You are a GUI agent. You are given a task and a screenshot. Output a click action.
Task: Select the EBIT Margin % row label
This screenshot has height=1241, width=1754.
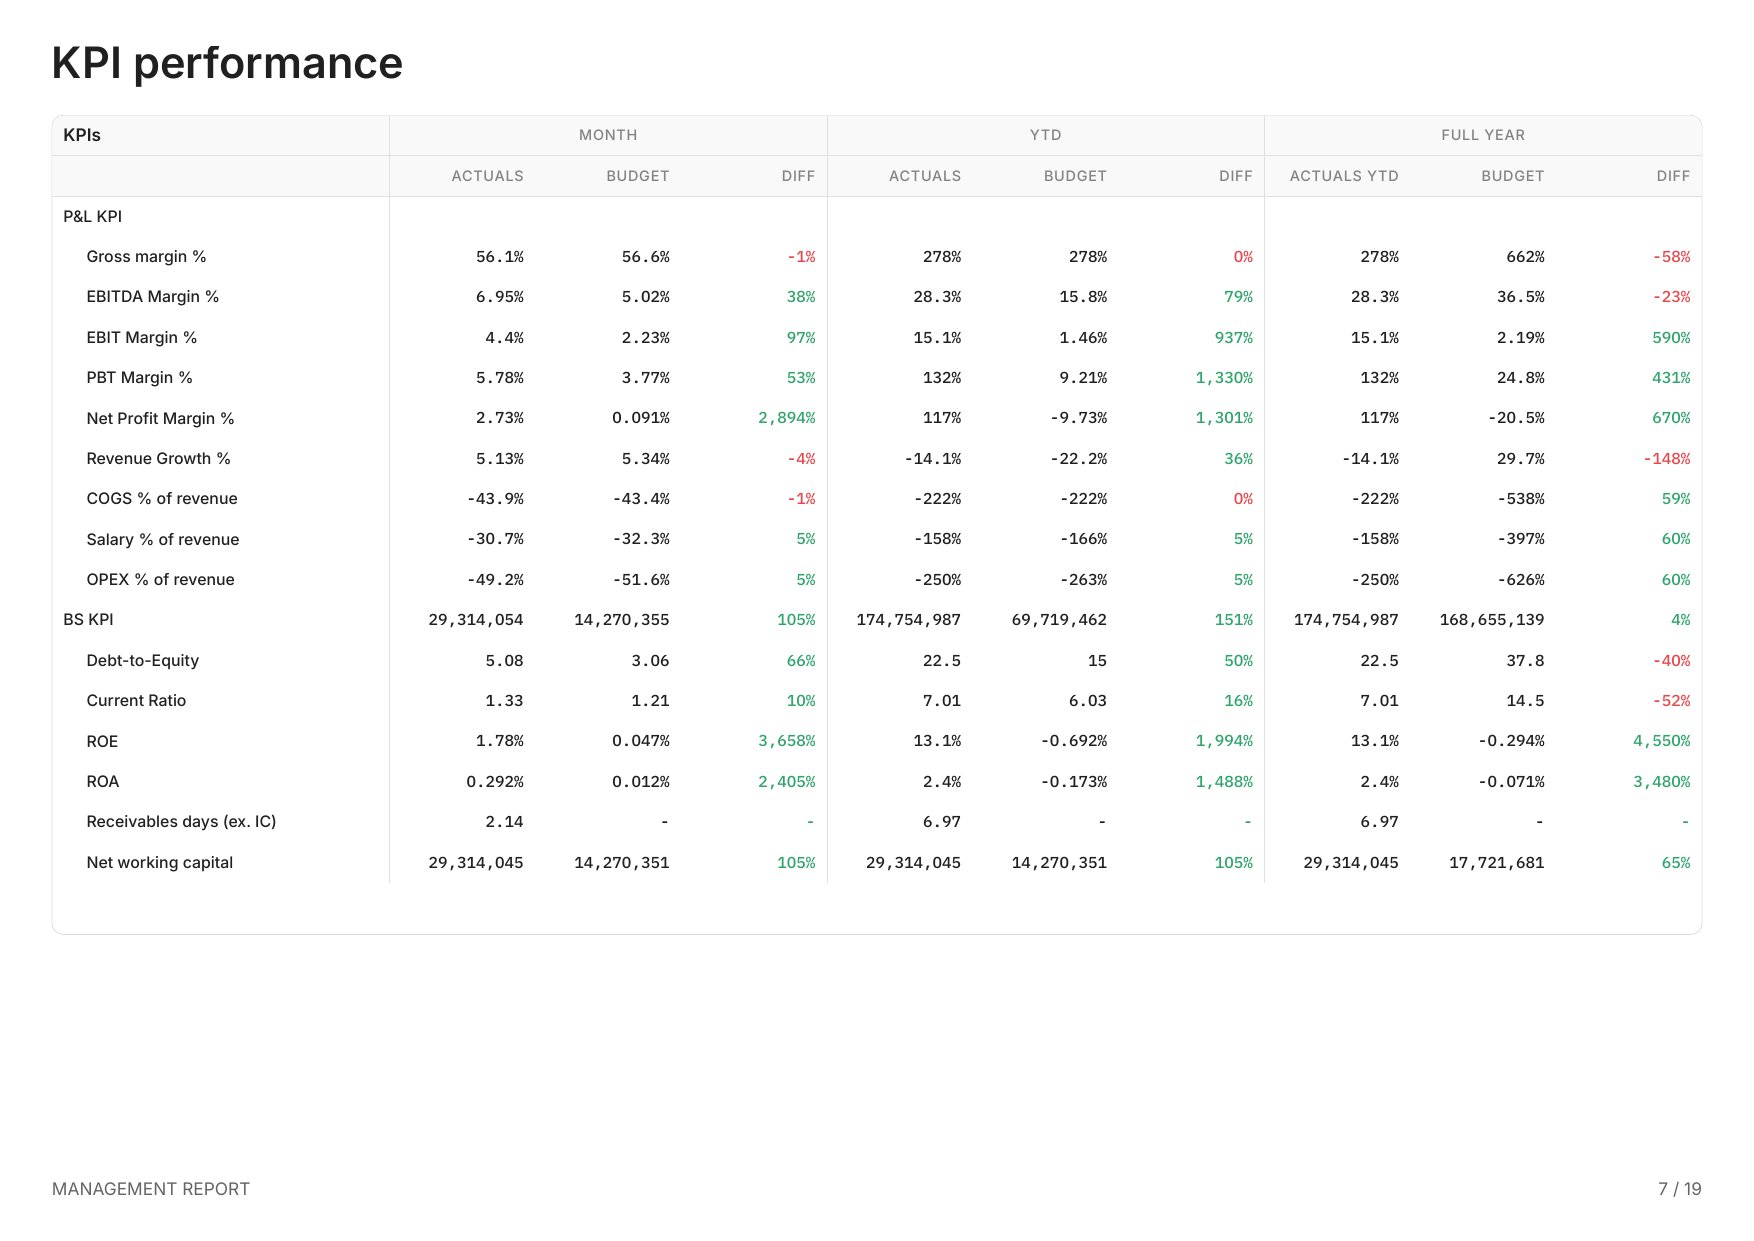pyautogui.click(x=141, y=338)
